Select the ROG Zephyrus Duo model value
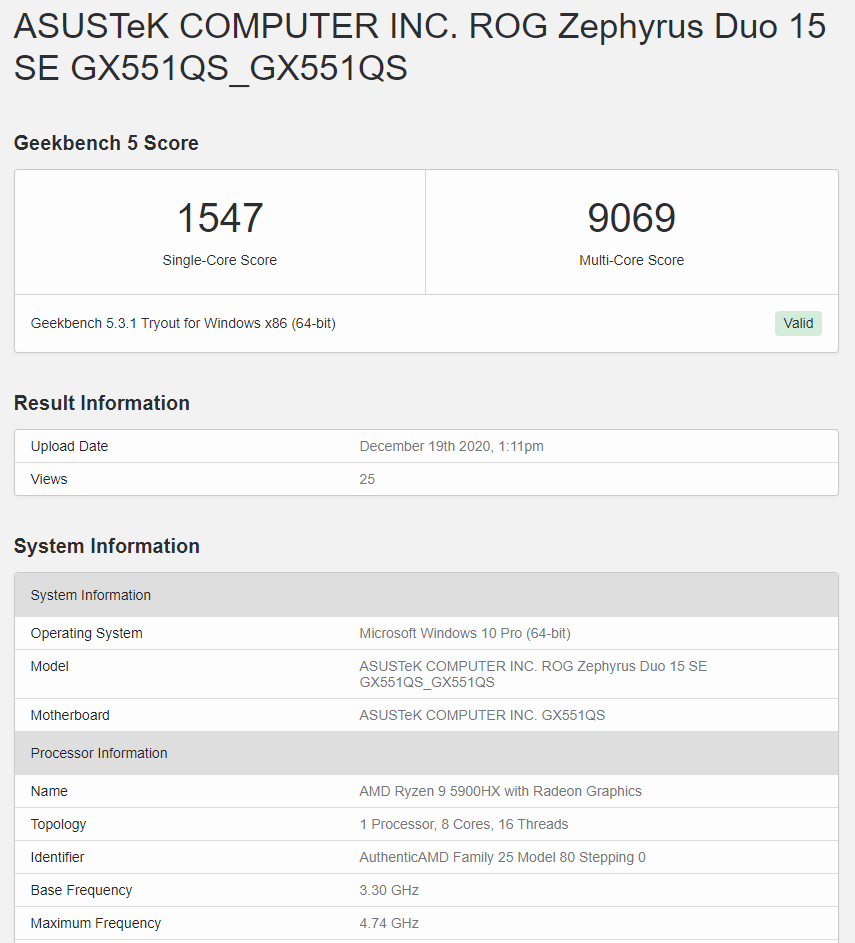Viewport: 855px width, 943px height. click(x=533, y=674)
